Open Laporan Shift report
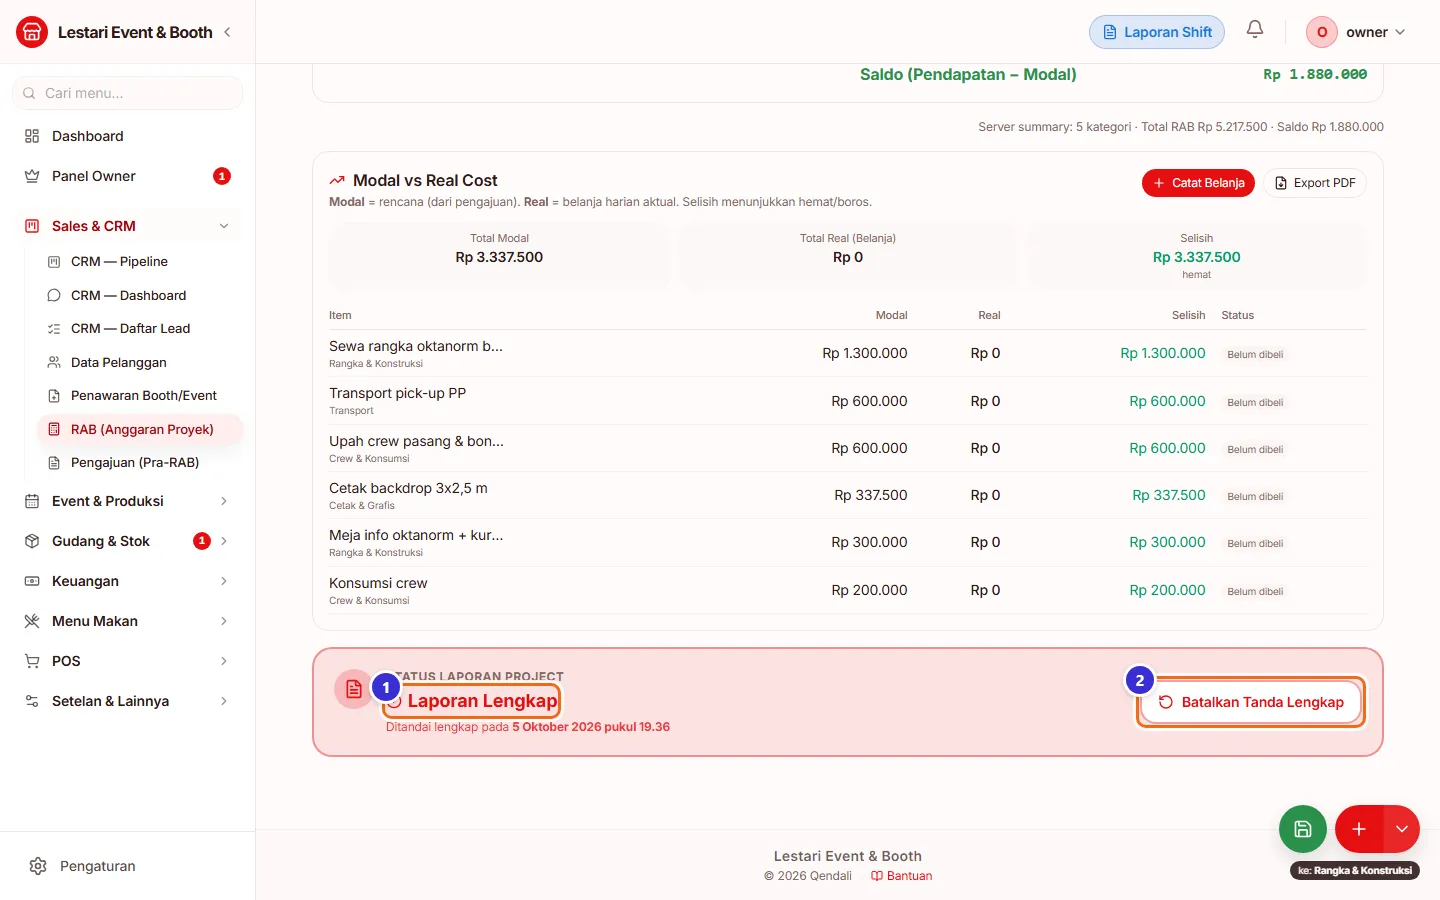The height and width of the screenshot is (900, 1440). 1157,32
